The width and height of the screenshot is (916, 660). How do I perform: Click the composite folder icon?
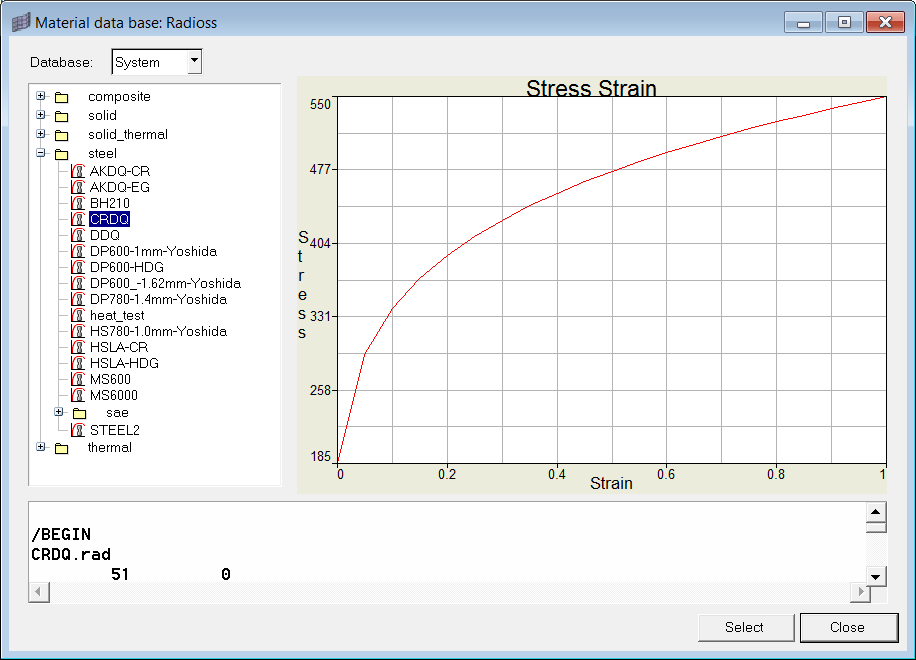61,97
